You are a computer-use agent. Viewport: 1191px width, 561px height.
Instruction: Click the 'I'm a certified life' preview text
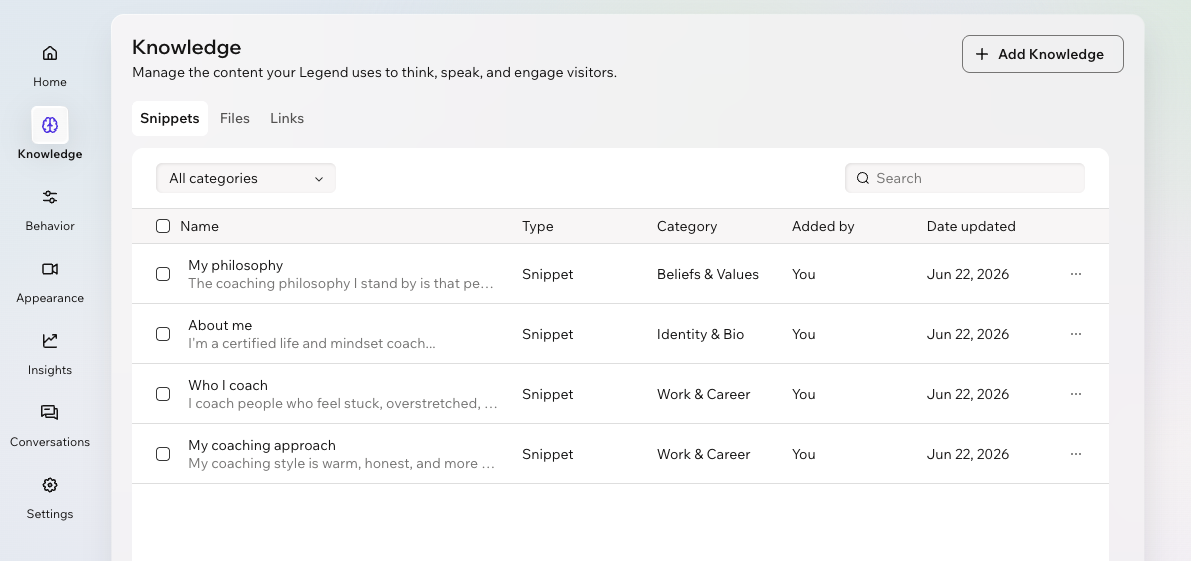(312, 343)
